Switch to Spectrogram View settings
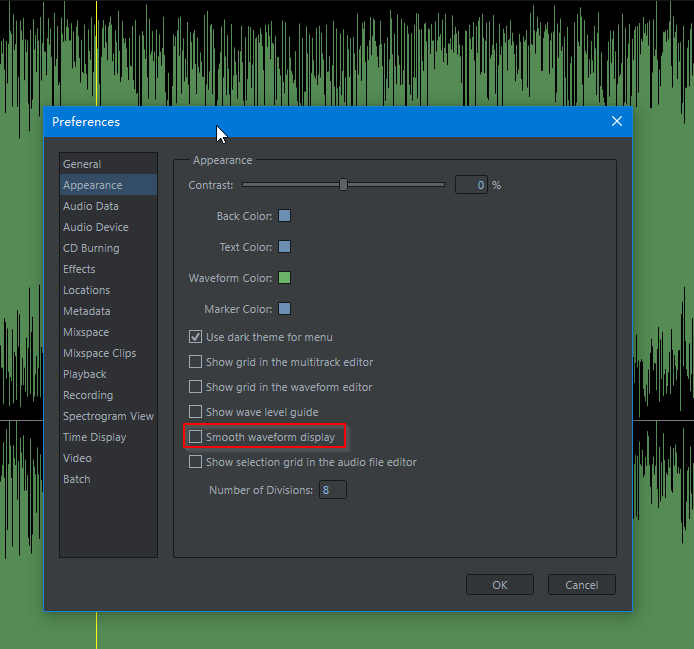 tap(108, 416)
